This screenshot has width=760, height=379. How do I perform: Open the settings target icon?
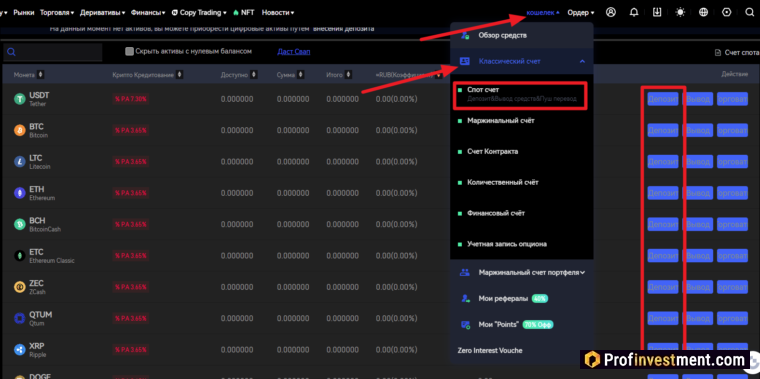point(727,13)
